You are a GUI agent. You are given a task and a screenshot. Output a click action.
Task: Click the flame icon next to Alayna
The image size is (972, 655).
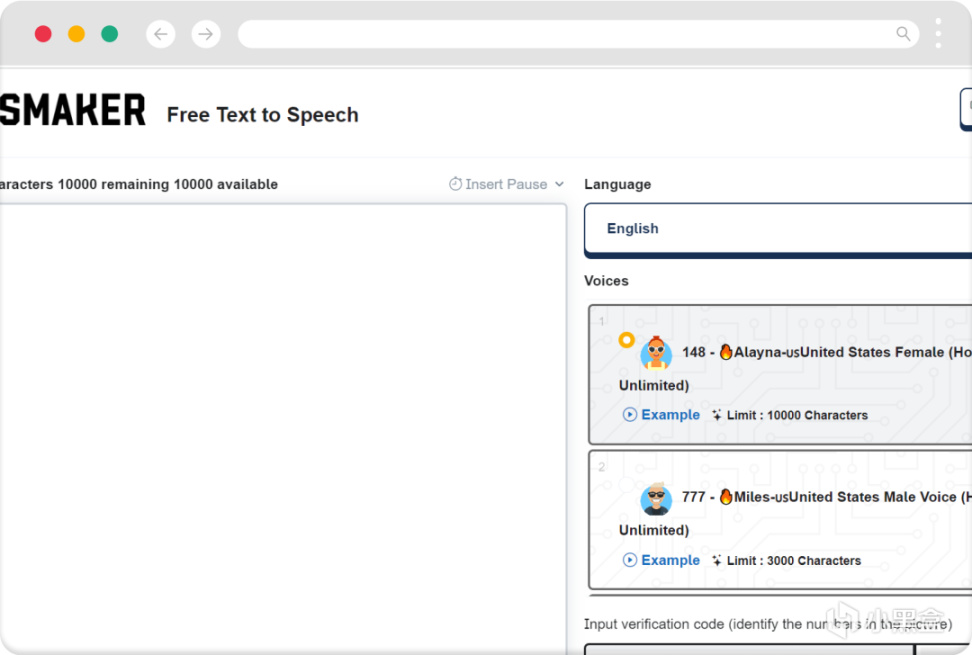pyautogui.click(x=726, y=352)
